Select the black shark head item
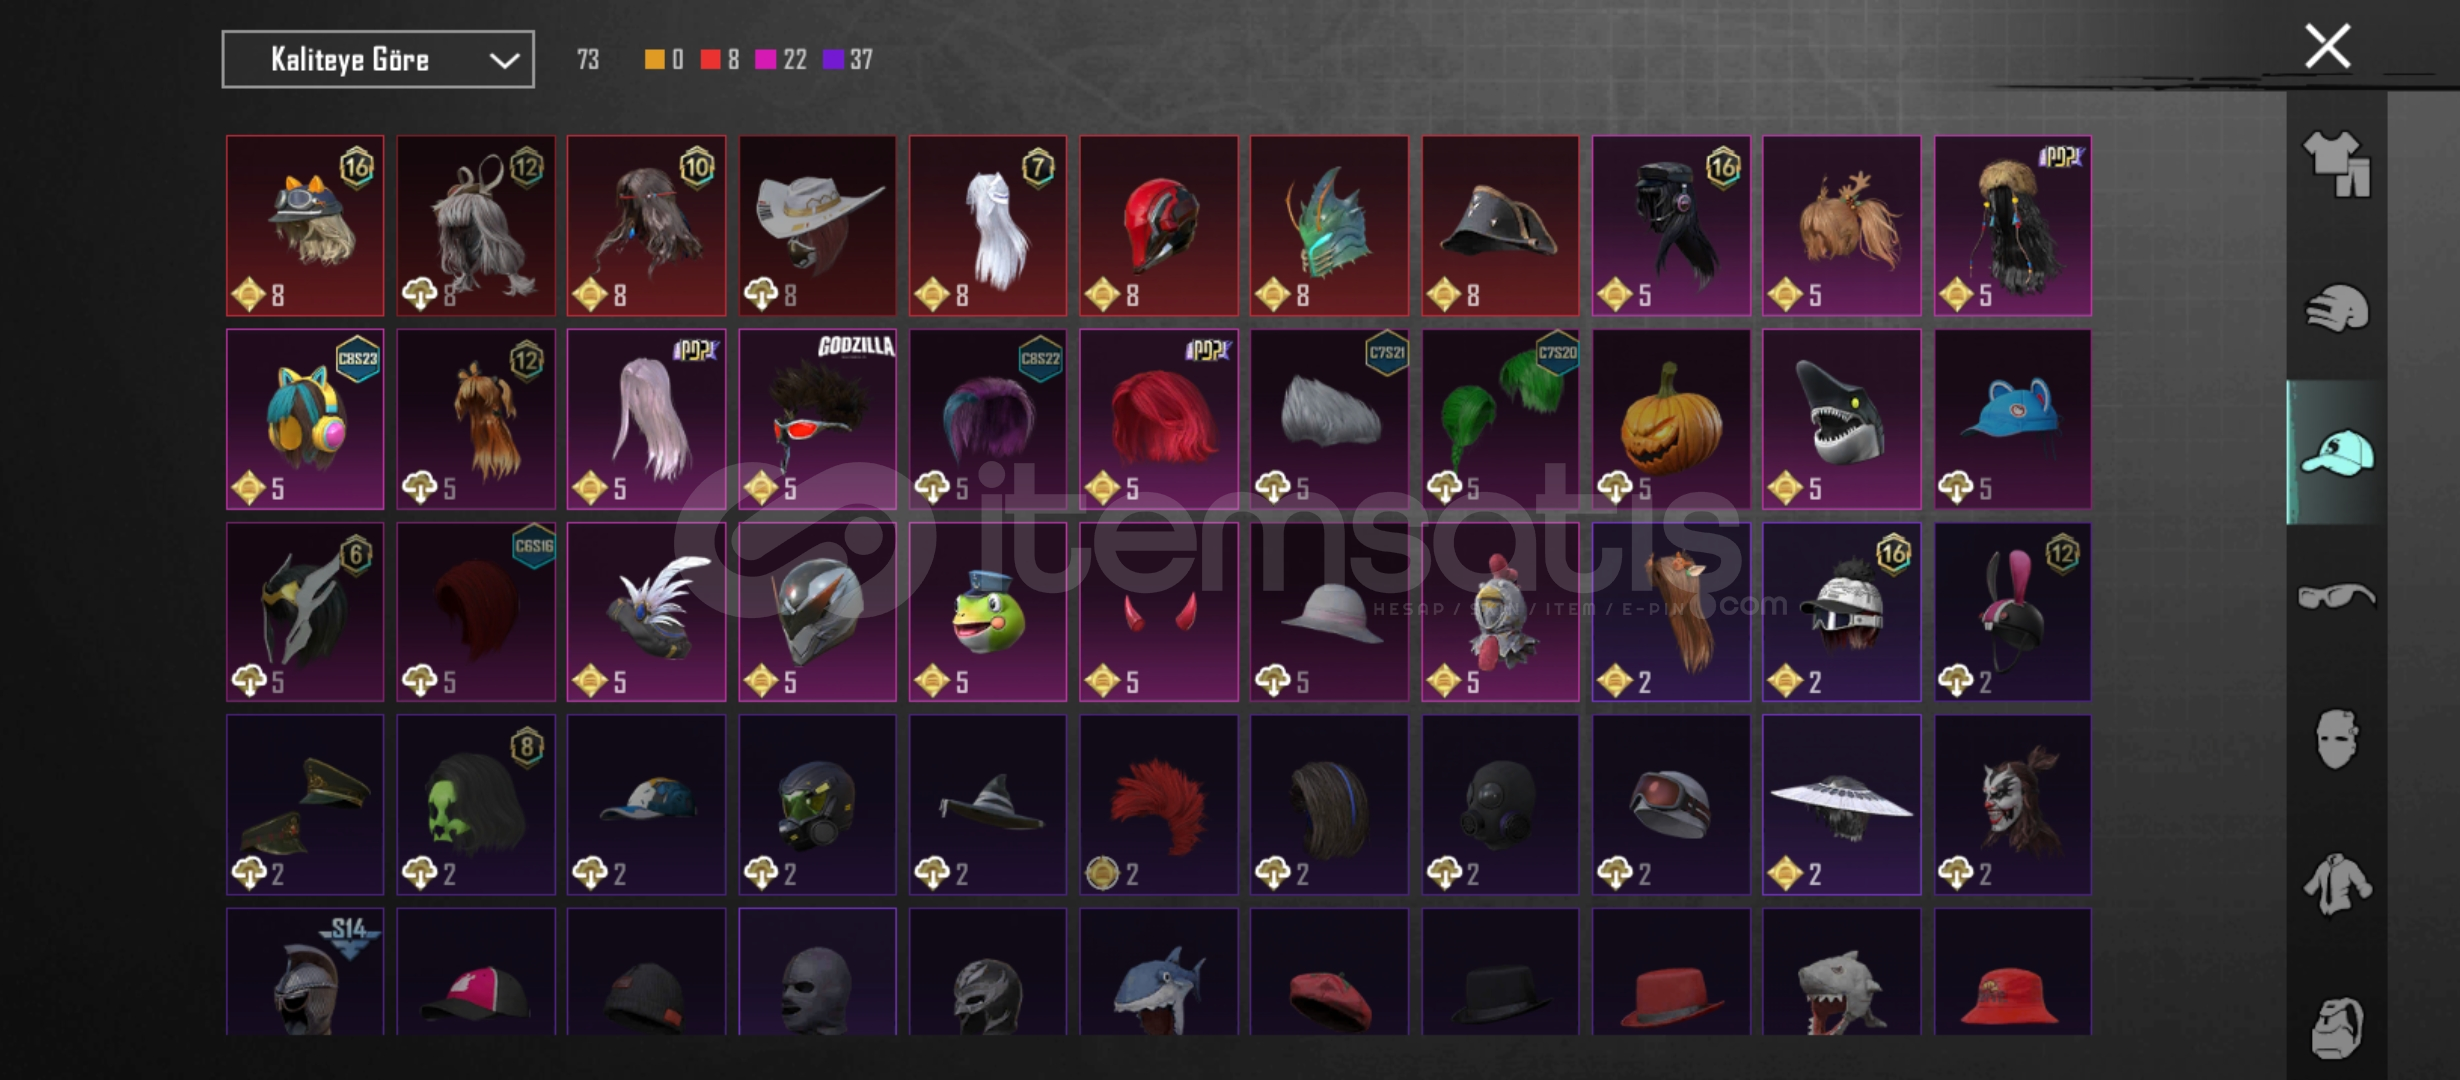This screenshot has height=1080, width=2460. (1841, 419)
